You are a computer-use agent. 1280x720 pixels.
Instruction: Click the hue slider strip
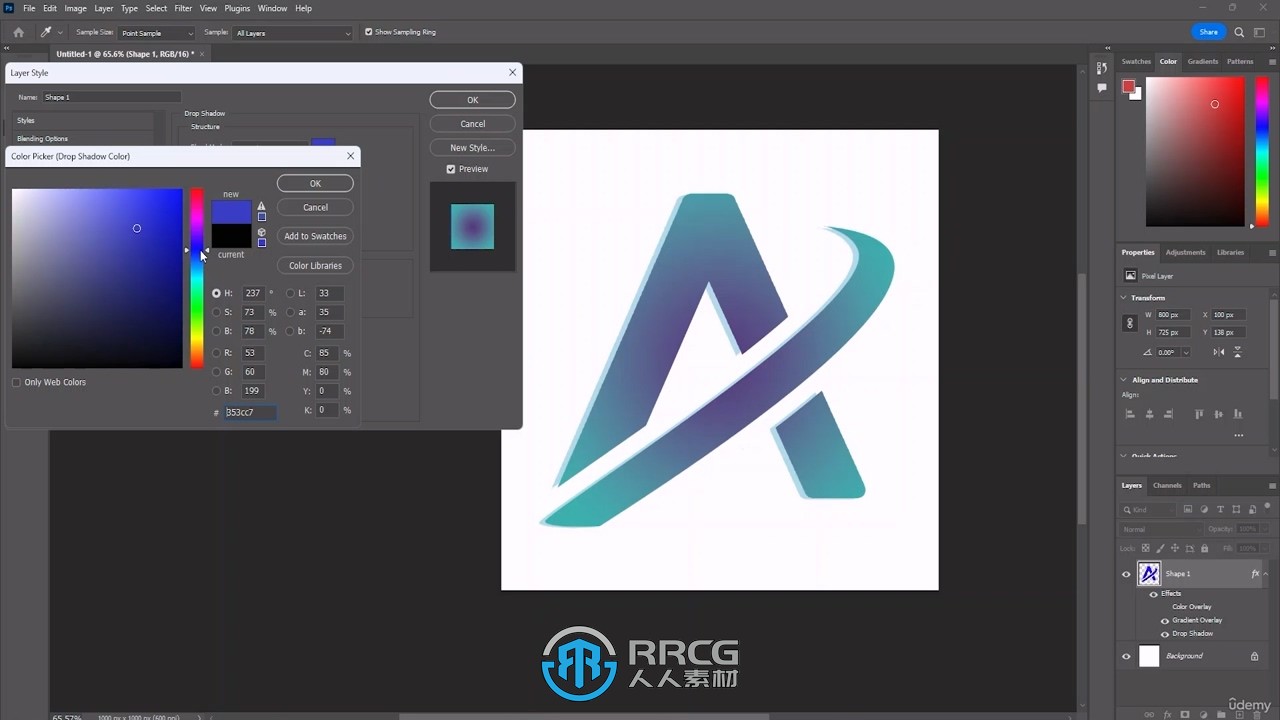pos(197,278)
